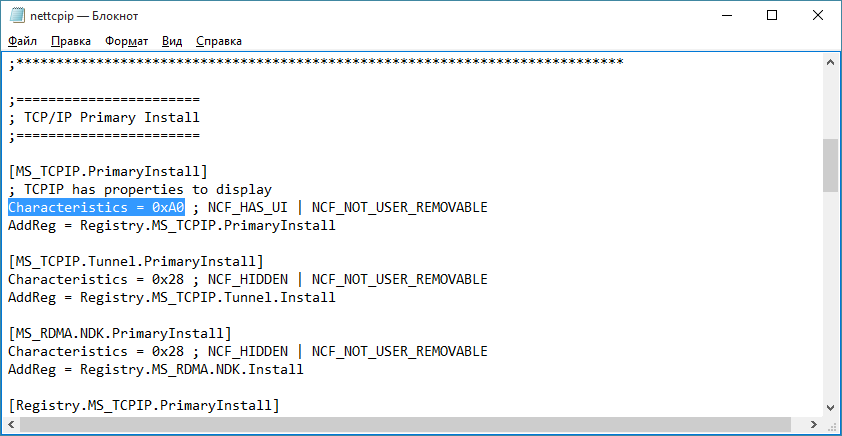Open the Справка menu
The height and width of the screenshot is (436, 842).
(219, 41)
